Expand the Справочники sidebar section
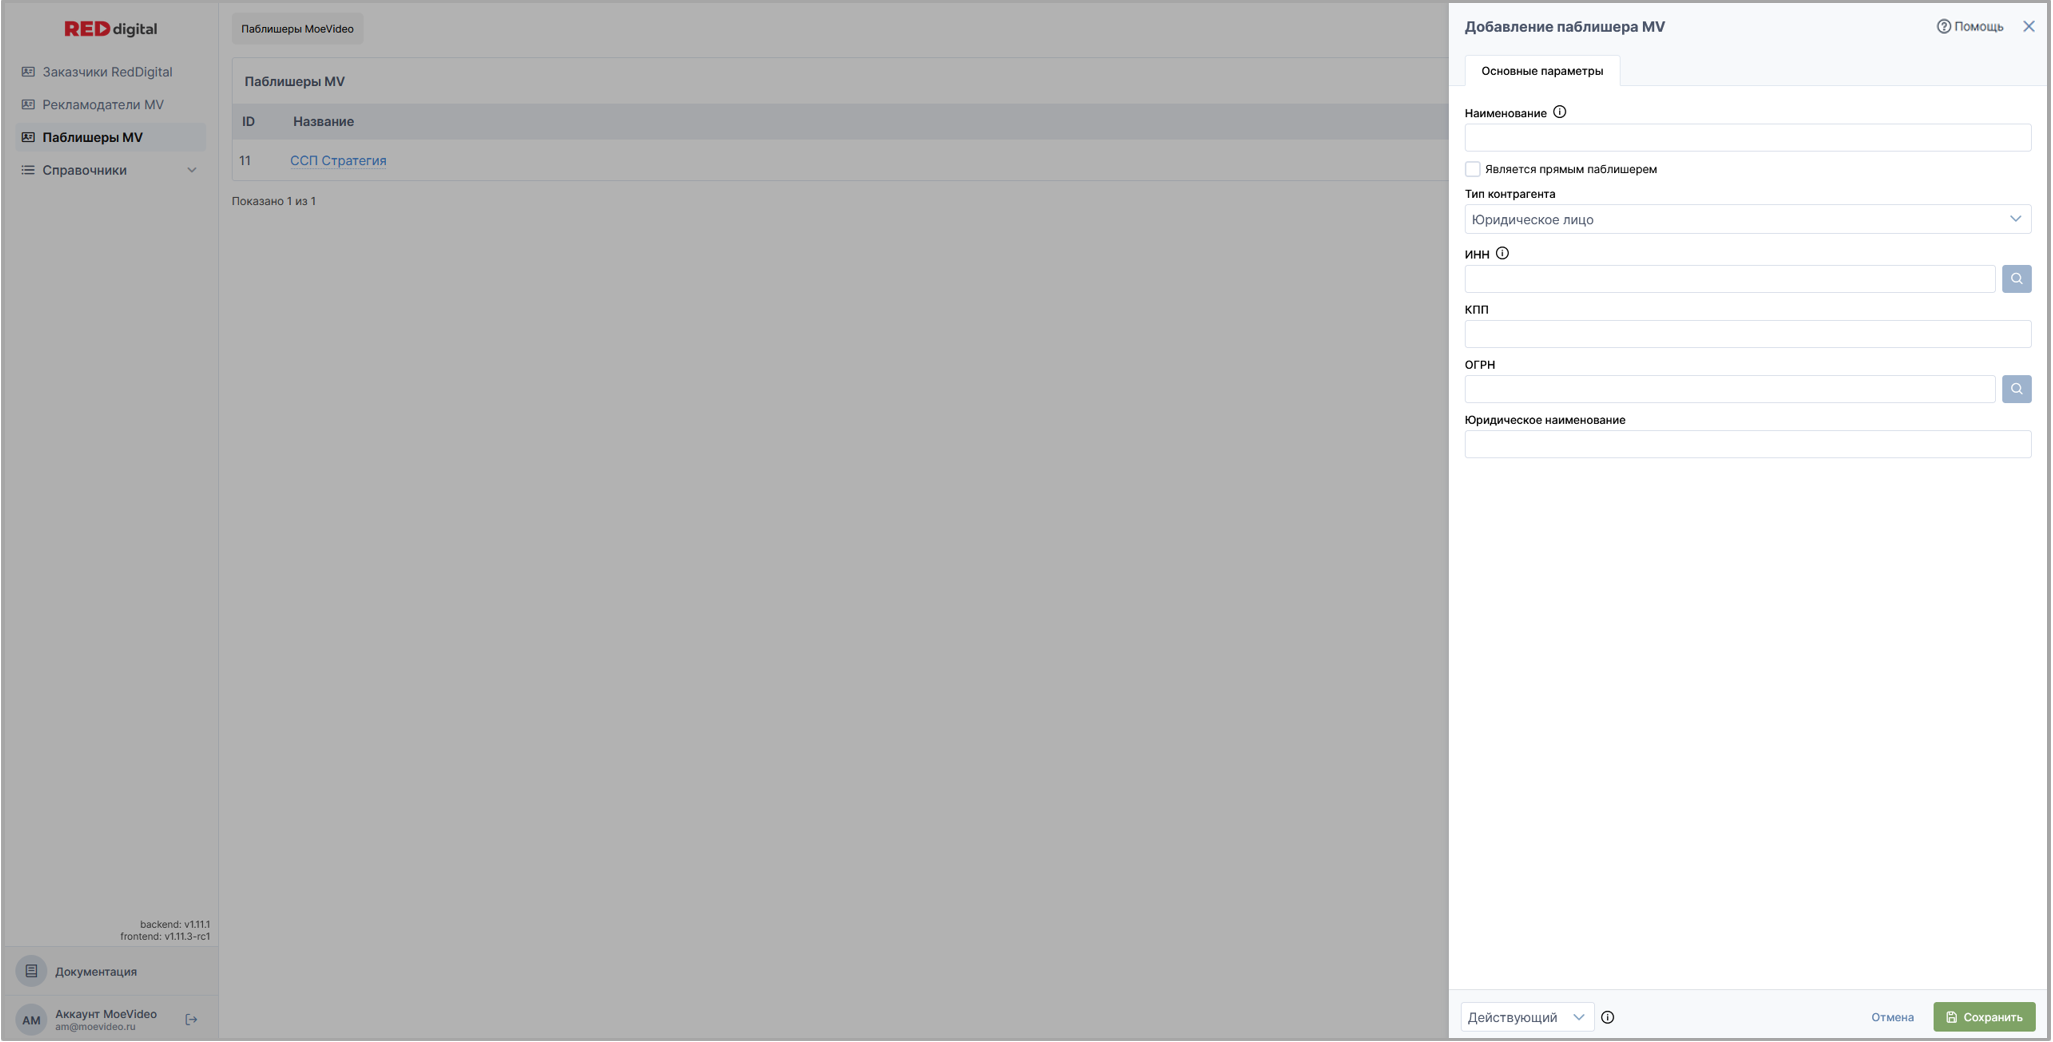Image resolution: width=2053 pixels, height=1042 pixels. click(109, 170)
